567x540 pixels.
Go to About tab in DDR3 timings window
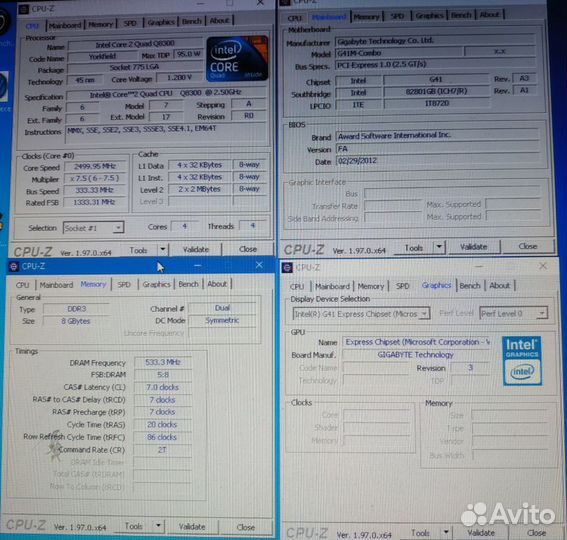coord(217,284)
